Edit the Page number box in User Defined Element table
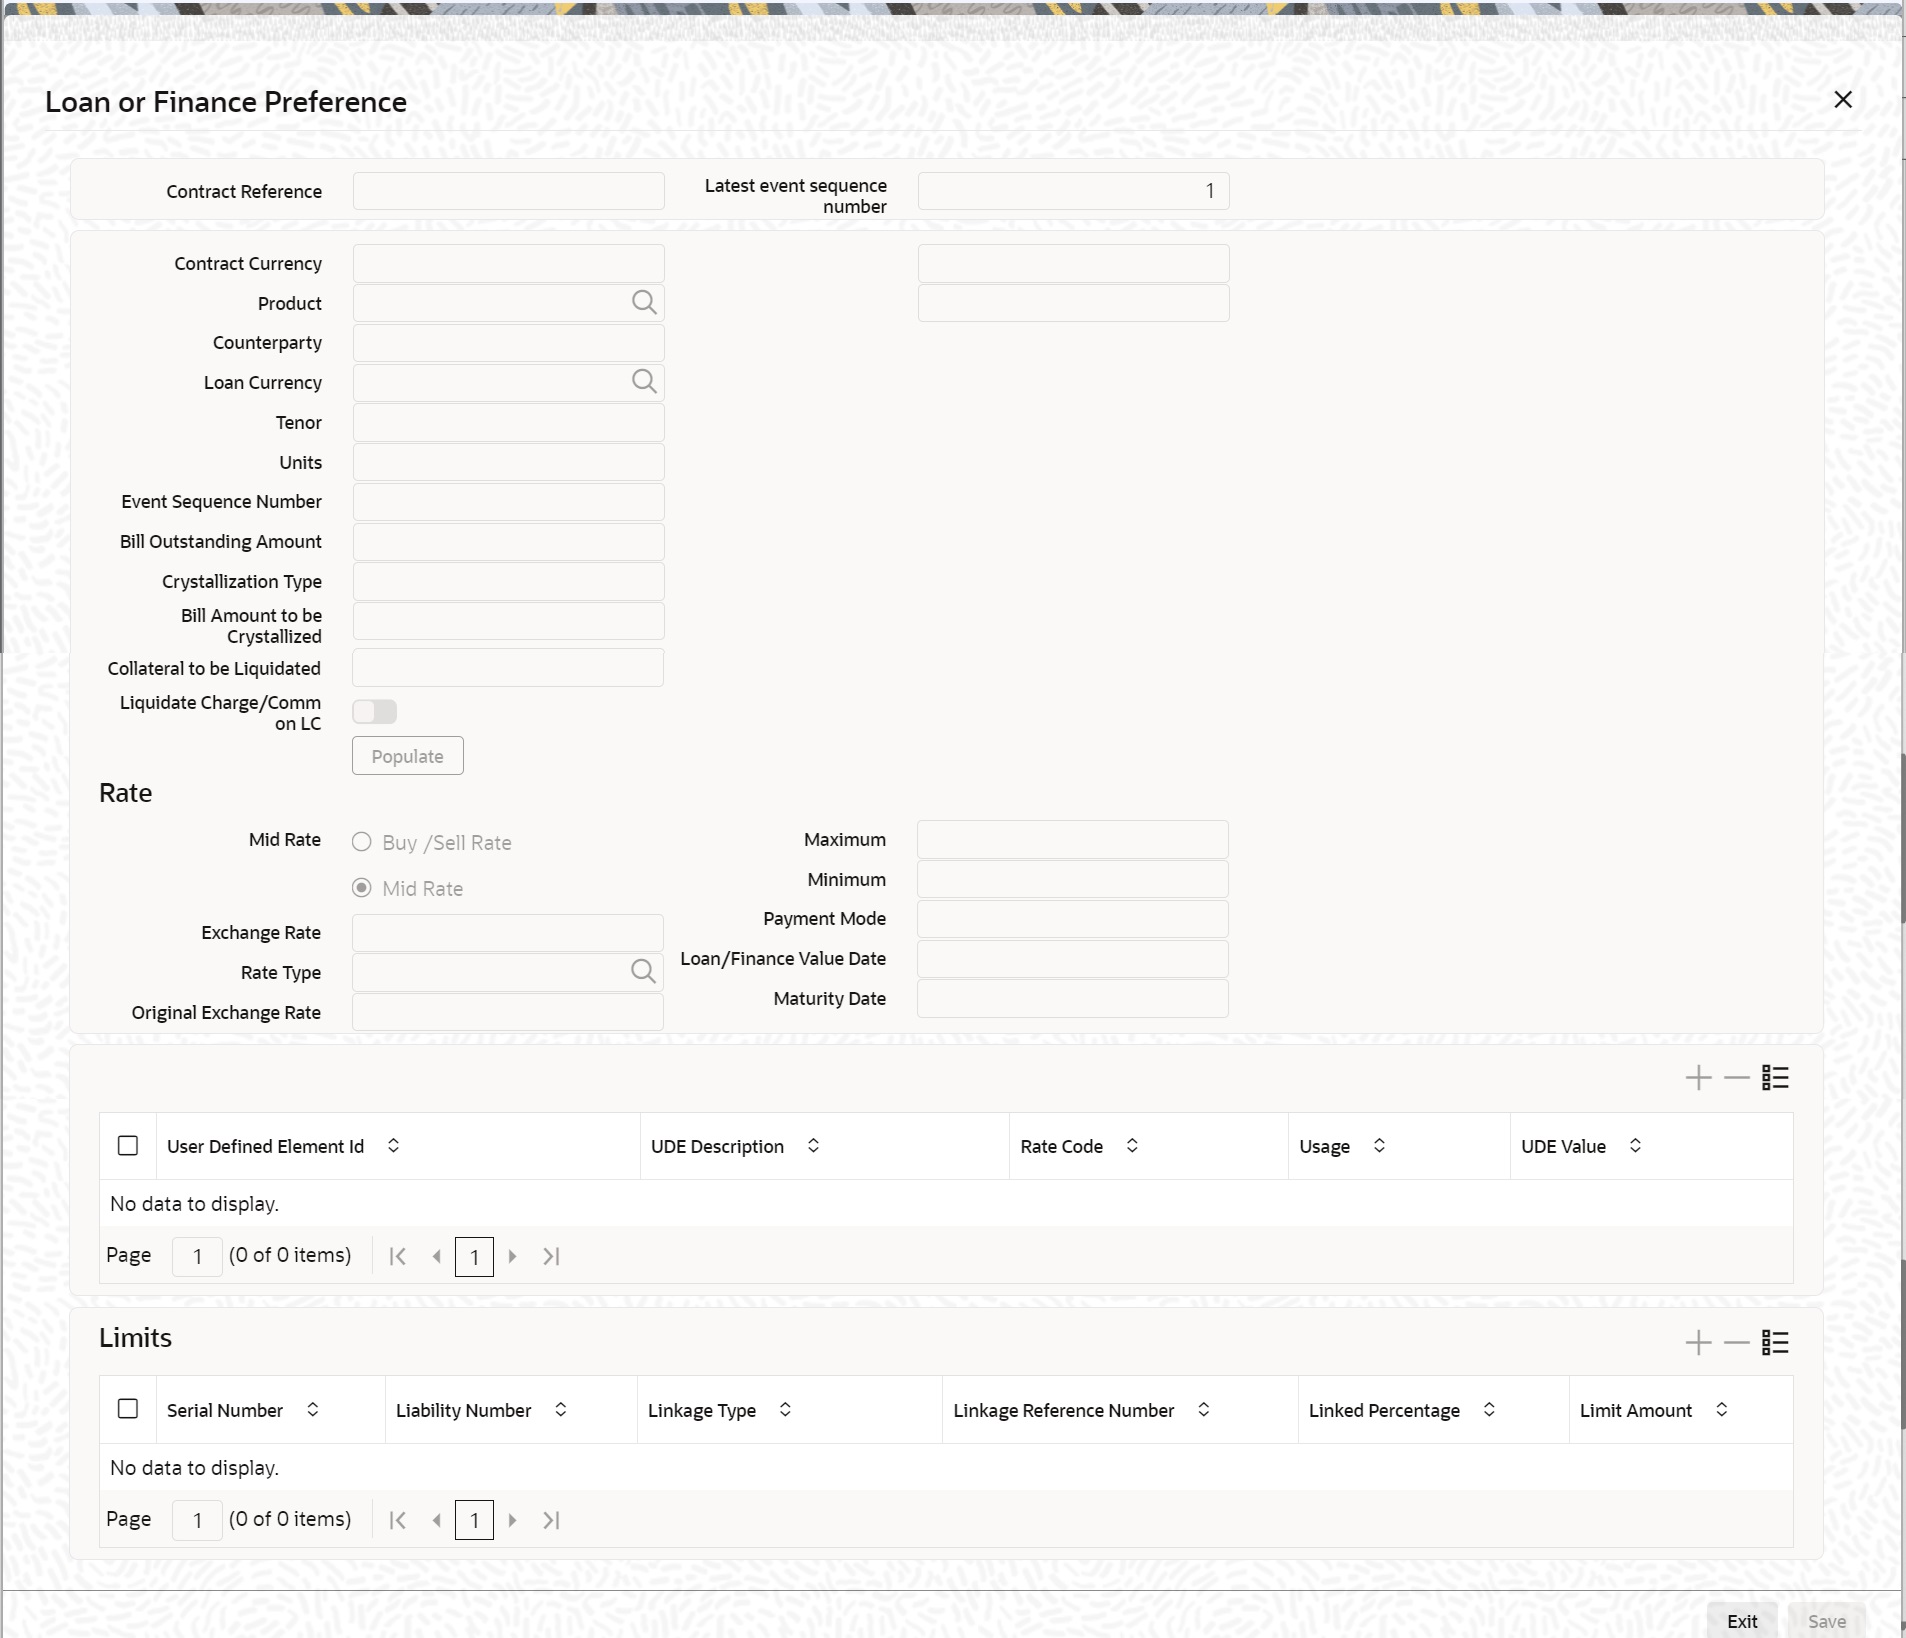This screenshot has width=1906, height=1638. [197, 1256]
